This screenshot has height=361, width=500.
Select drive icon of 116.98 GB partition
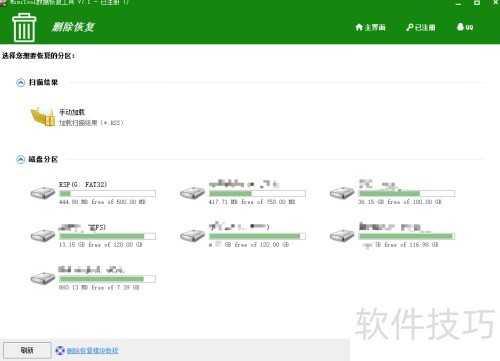point(342,236)
